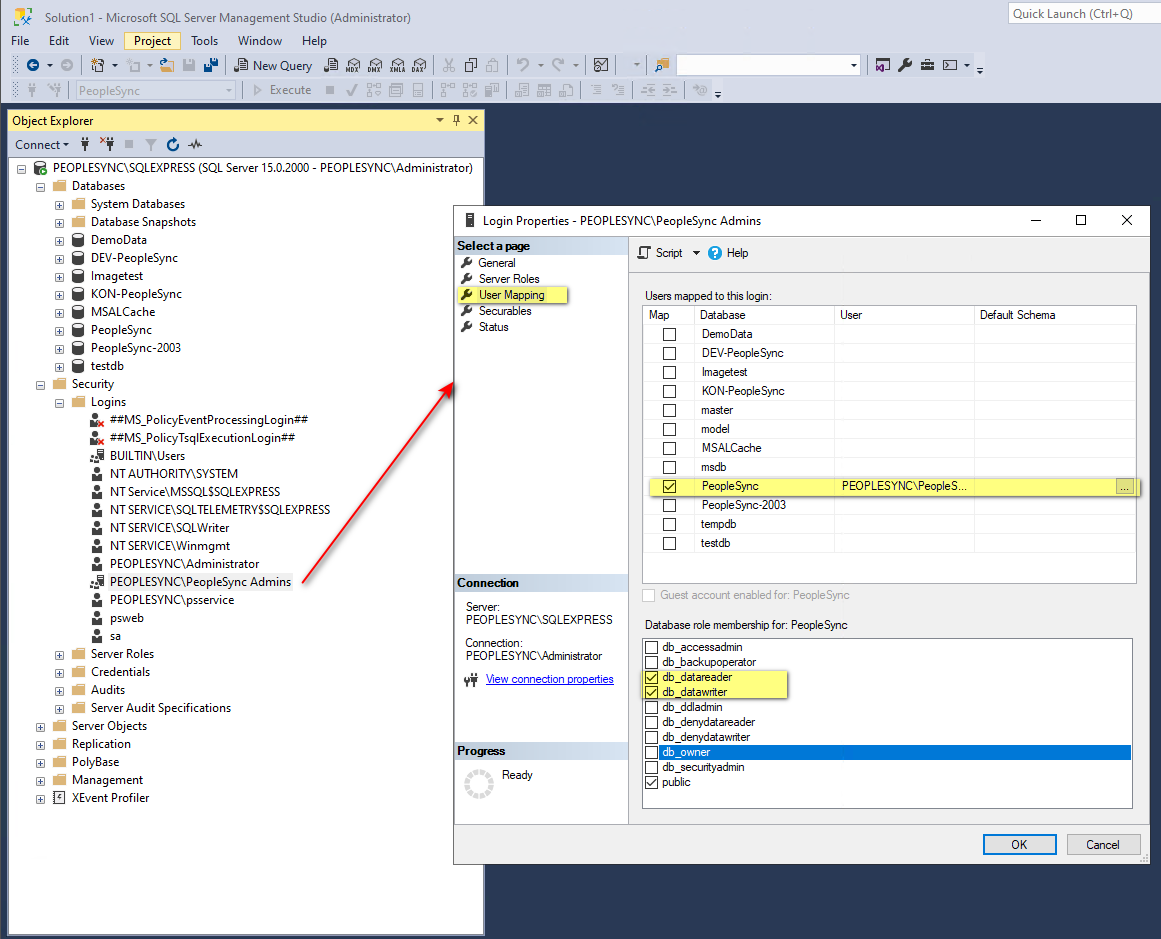Screen dimensions: 1161x939
Task: Uncheck the PeopleSync map checkbox
Action: click(669, 487)
